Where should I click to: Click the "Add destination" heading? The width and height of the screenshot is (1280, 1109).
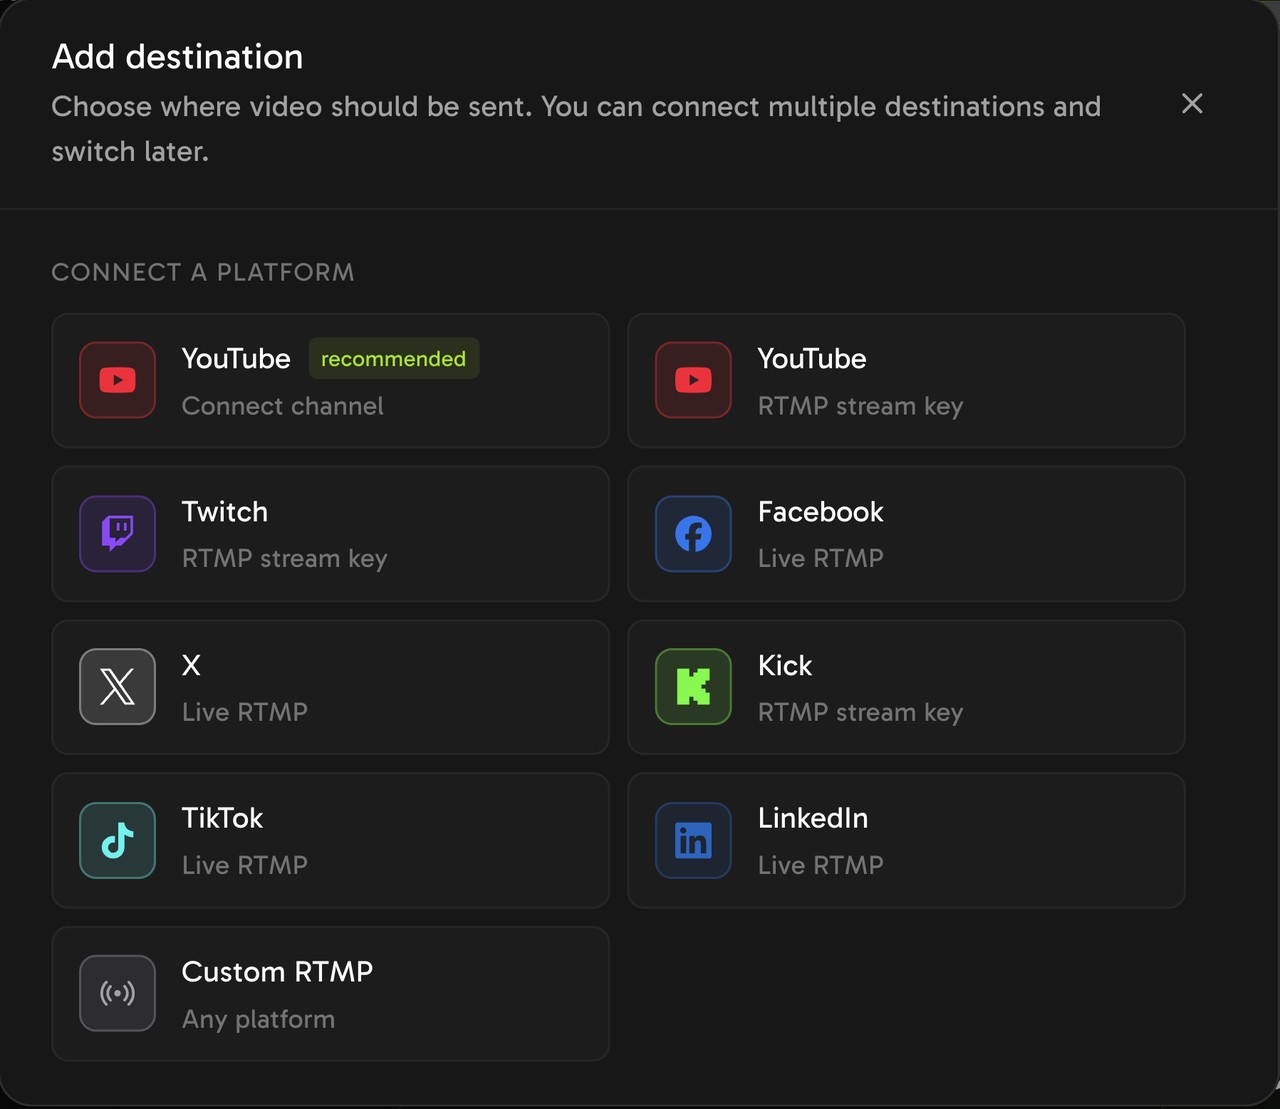point(178,57)
